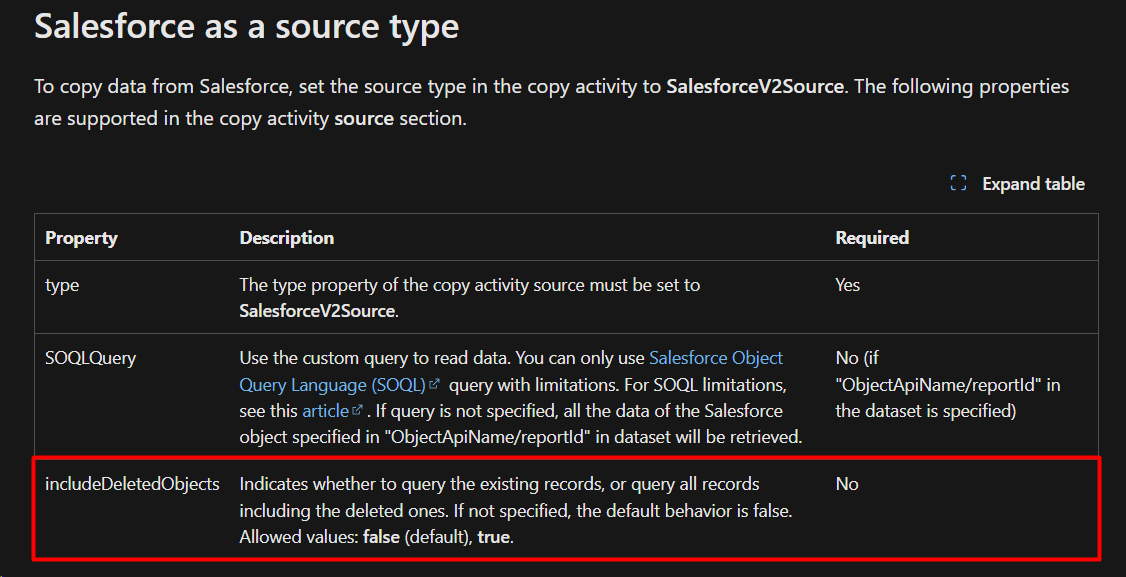Open the article hyperlink about SOQL limitations
This screenshot has width=1126, height=577.
tap(324, 410)
